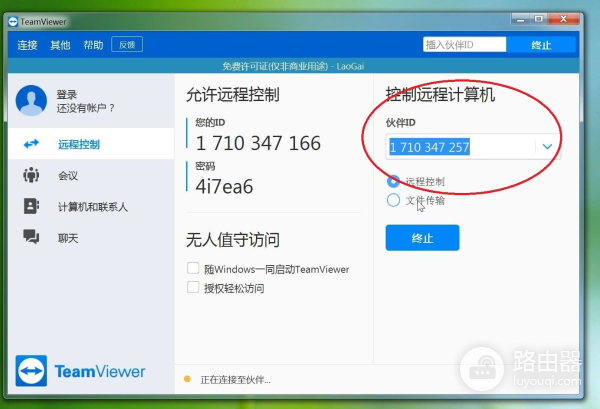Click the password value 4i7ea6
The height and width of the screenshot is (409, 600).
[x=224, y=187]
